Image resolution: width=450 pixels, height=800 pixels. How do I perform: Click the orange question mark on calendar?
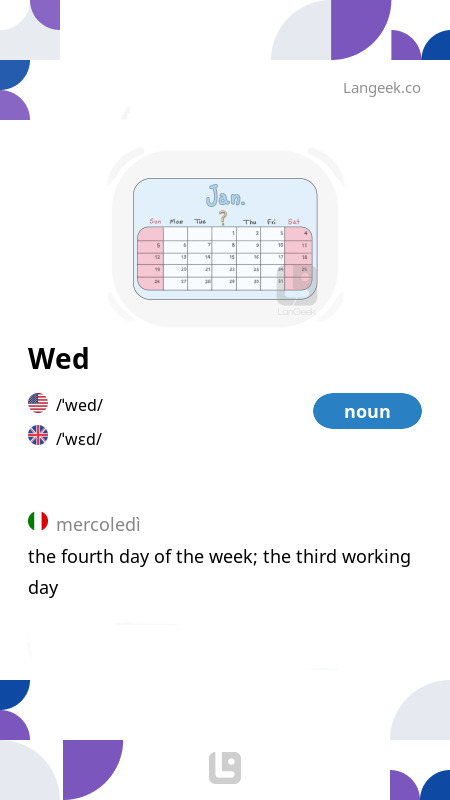[x=223, y=218]
